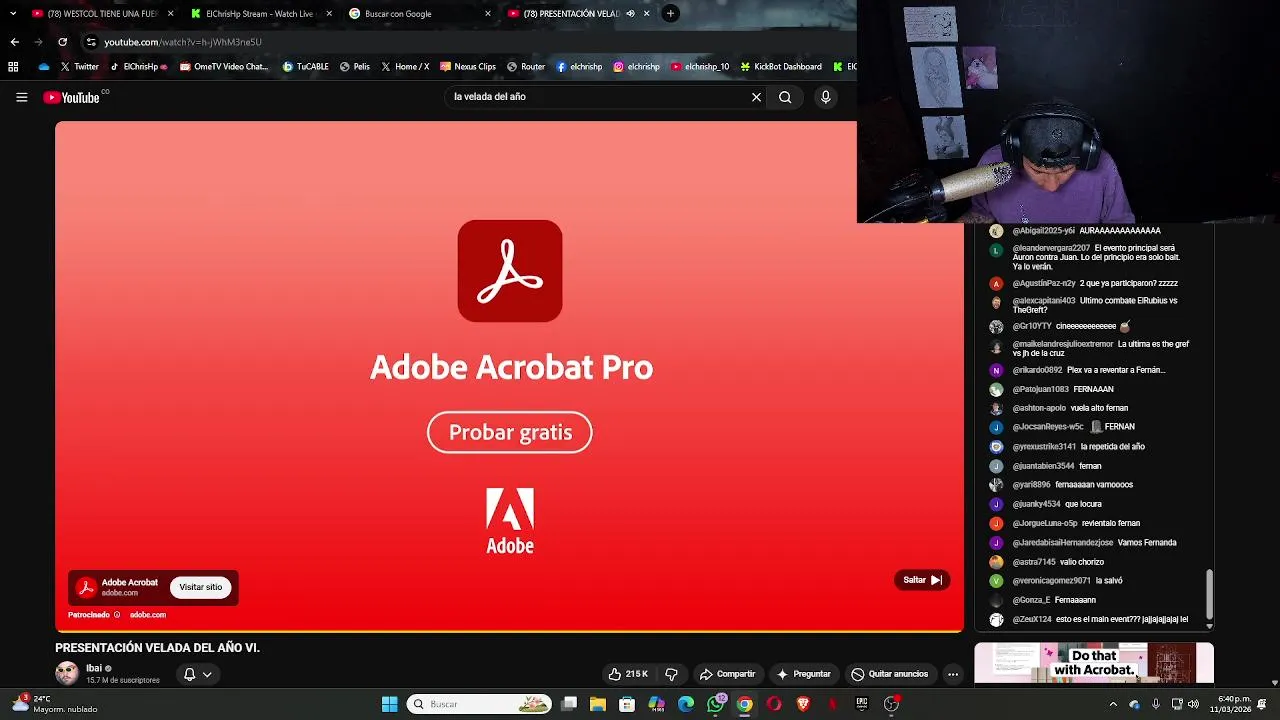Screen dimensions: 1280x720
Task: Start voice search with the microphone
Action: (825, 97)
